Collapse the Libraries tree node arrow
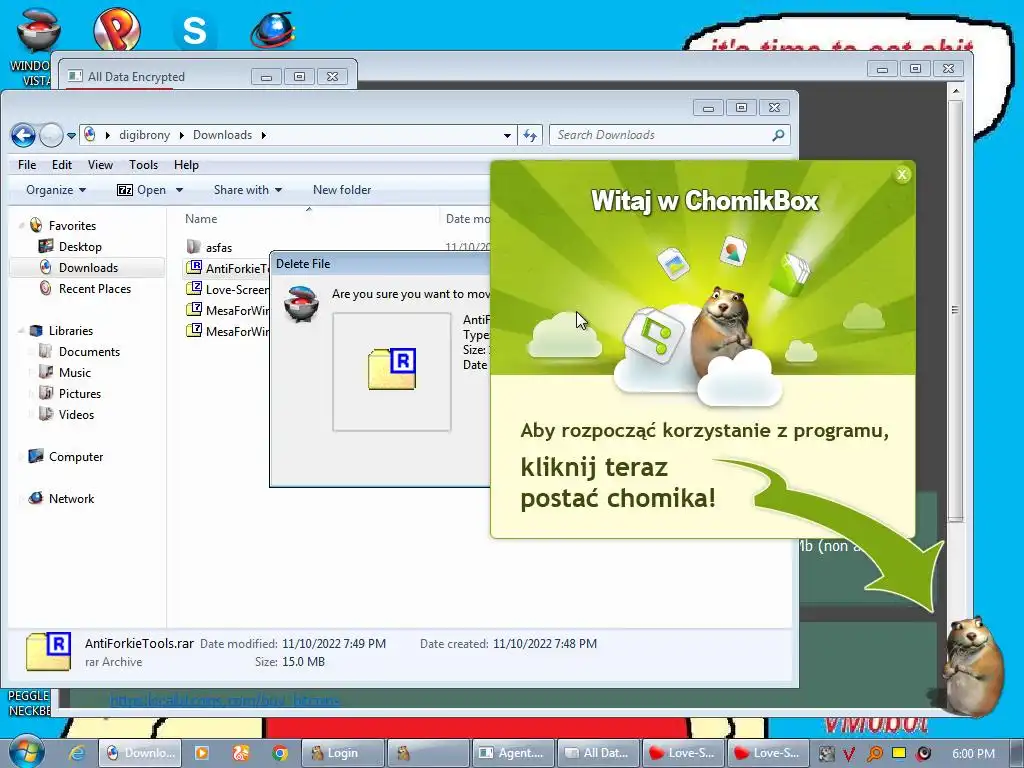Image resolution: width=1024 pixels, height=768 pixels. tap(22, 331)
